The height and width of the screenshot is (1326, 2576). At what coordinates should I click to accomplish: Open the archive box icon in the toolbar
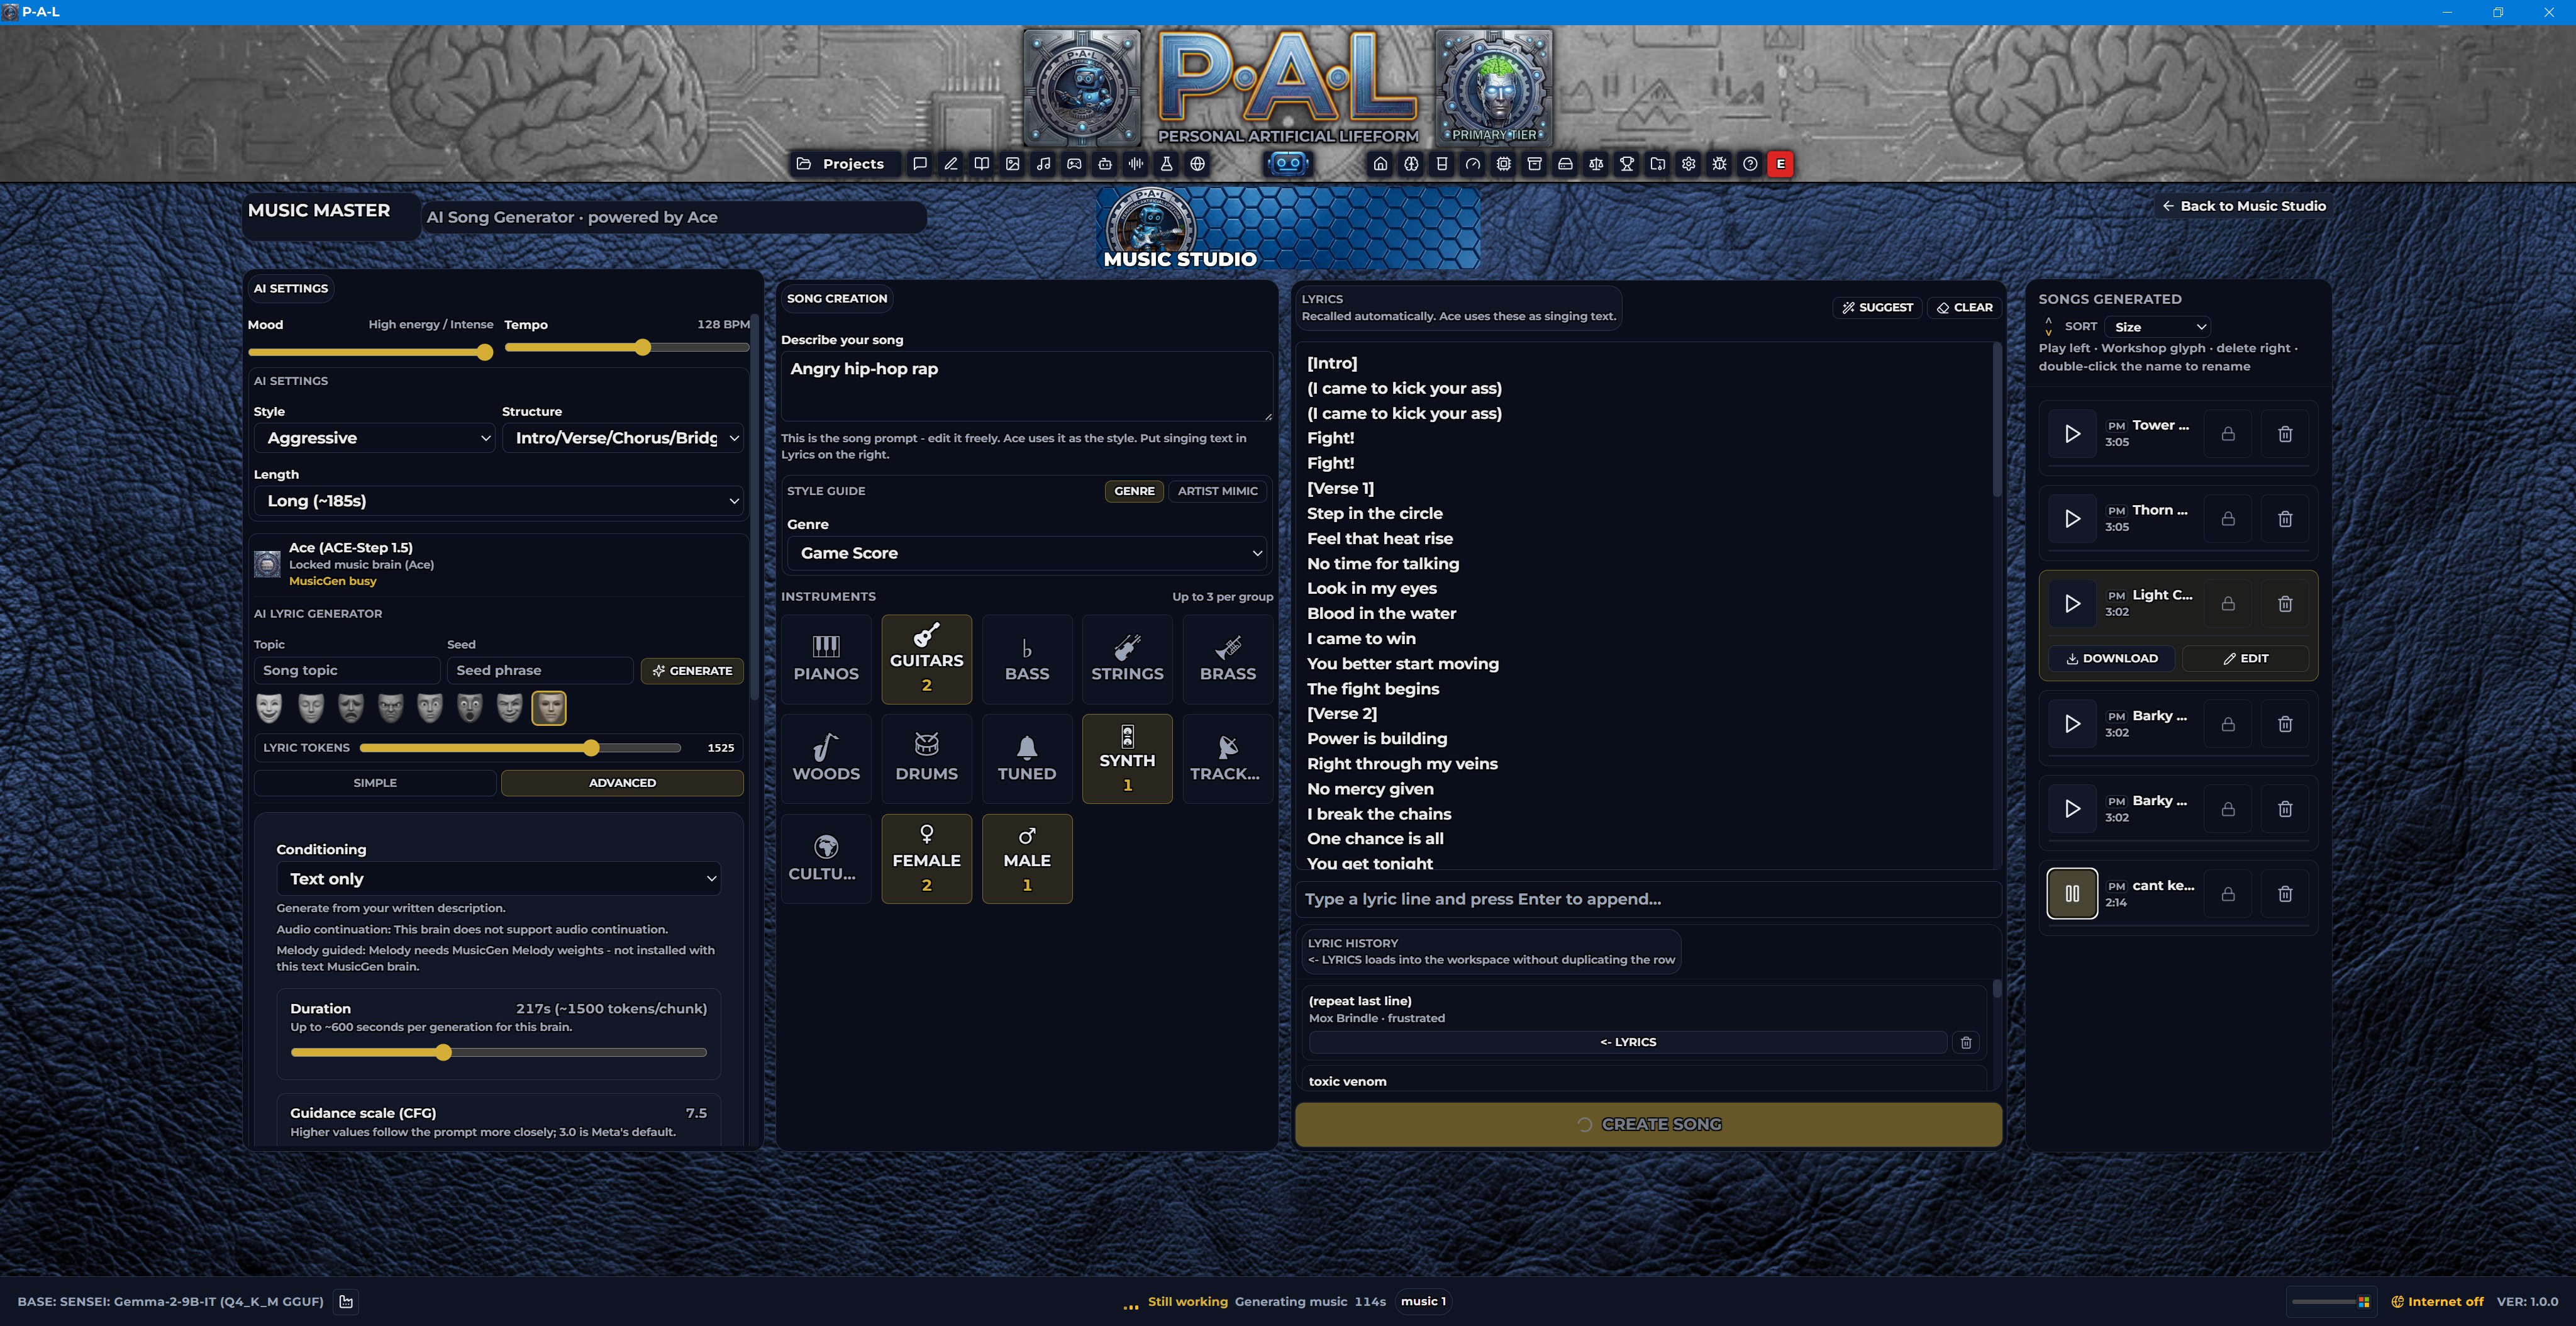tap(1534, 164)
